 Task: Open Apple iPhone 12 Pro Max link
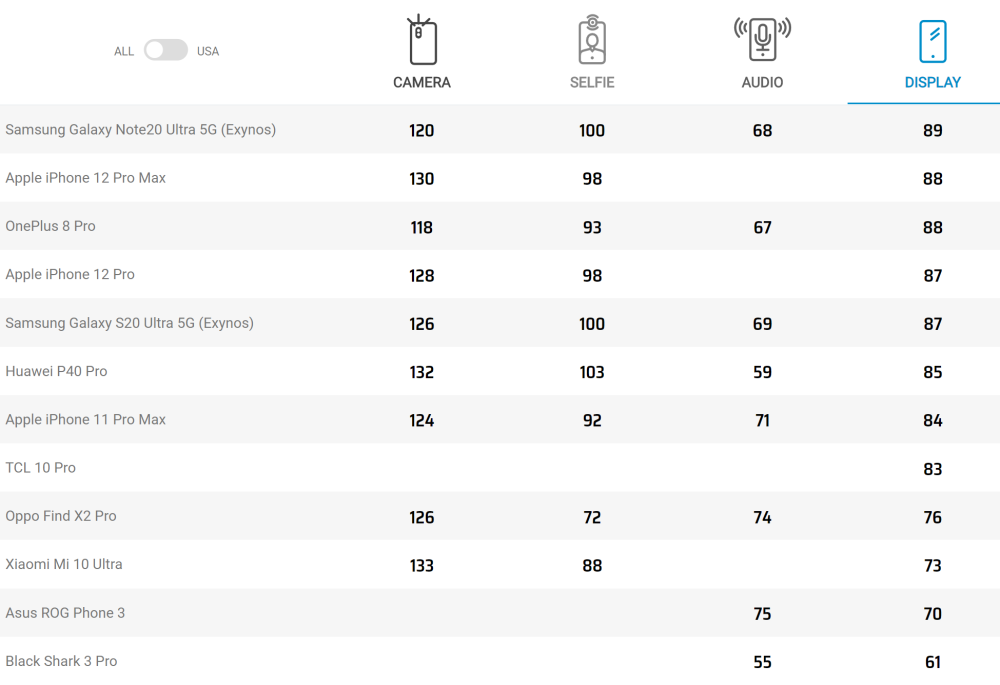86,178
